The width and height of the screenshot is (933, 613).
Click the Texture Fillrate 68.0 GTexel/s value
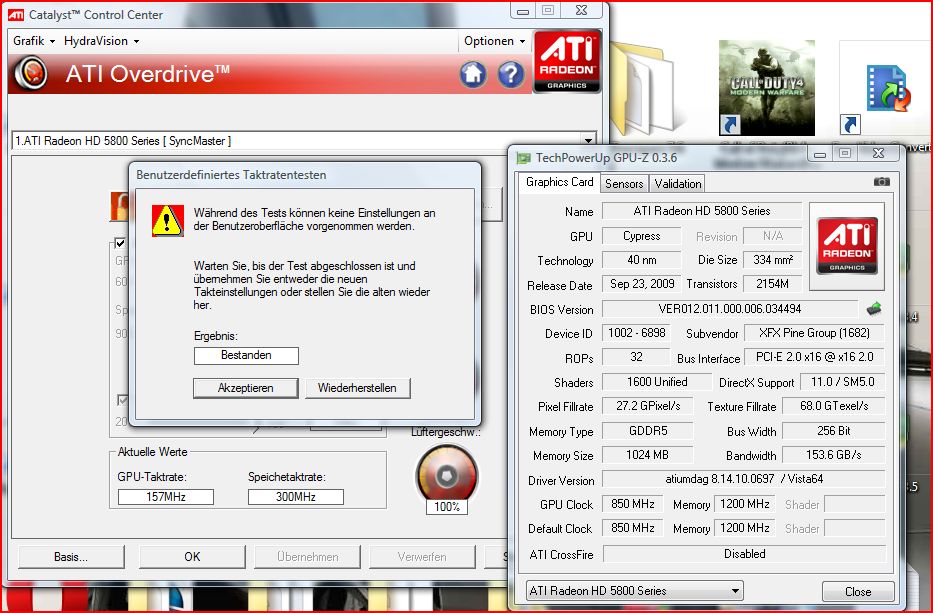click(x=834, y=406)
